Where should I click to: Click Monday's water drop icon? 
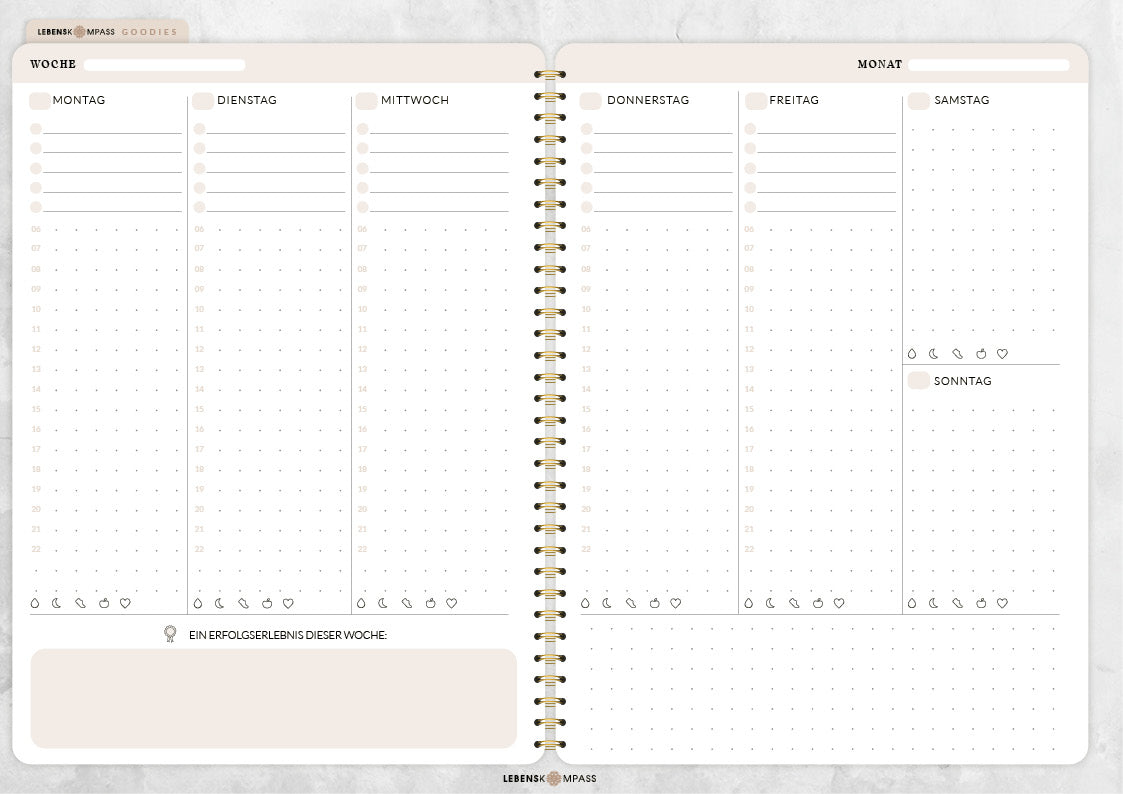(x=35, y=604)
